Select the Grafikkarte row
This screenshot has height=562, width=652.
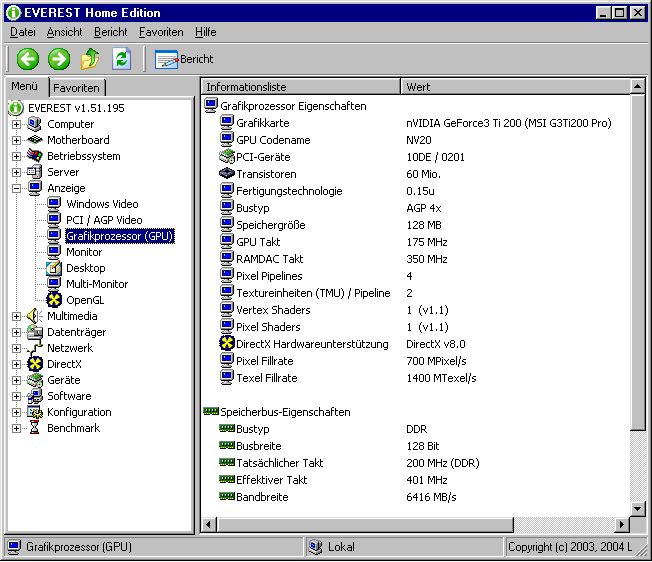pyautogui.click(x=416, y=123)
